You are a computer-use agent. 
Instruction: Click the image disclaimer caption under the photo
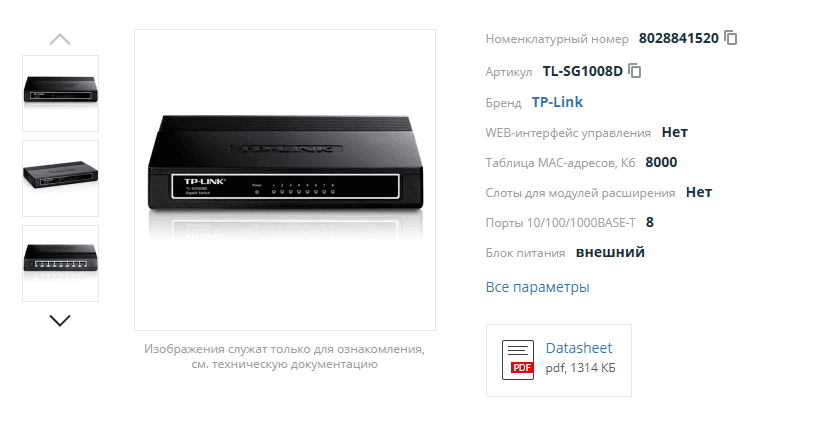click(x=284, y=357)
